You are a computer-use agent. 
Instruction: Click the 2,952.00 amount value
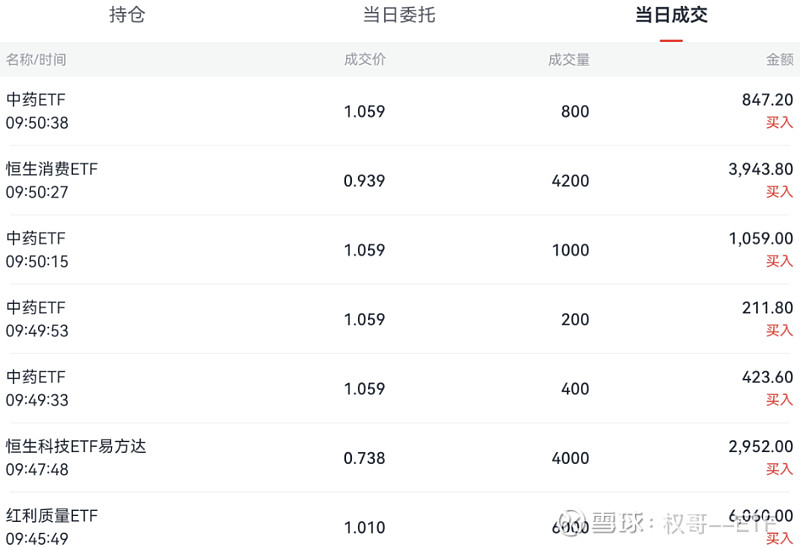coord(761,447)
